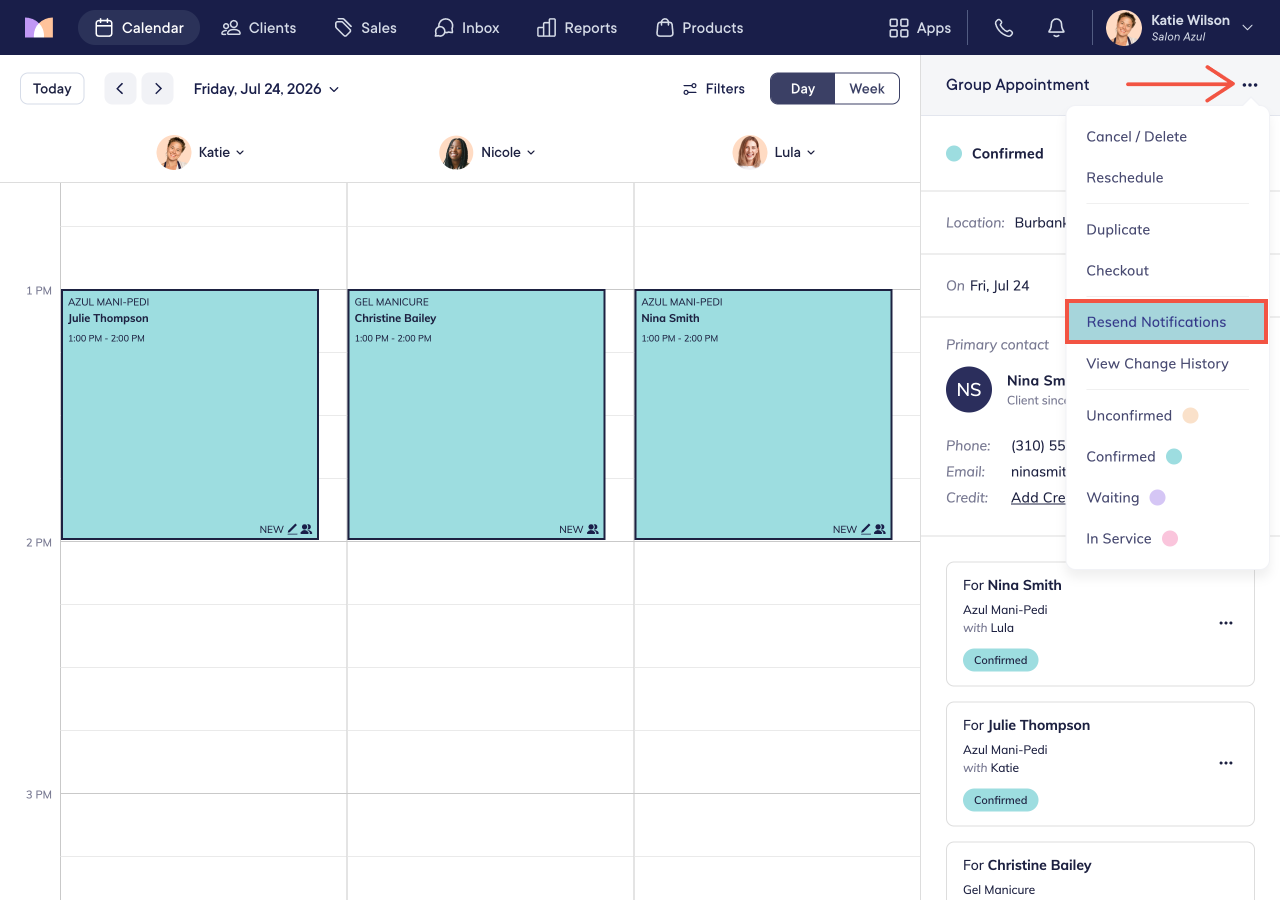Switch to Day view

pyautogui.click(x=802, y=88)
